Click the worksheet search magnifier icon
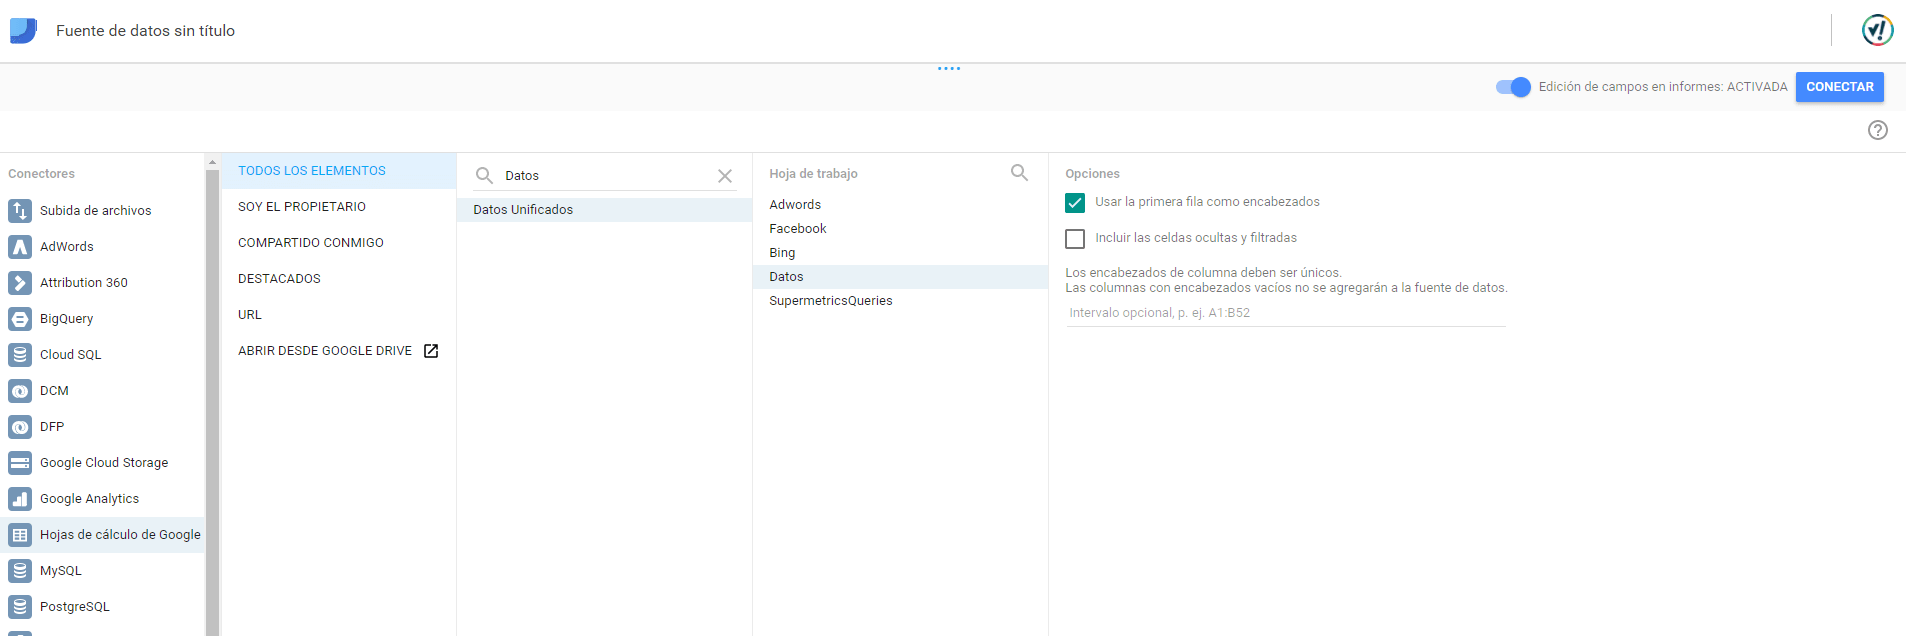The width and height of the screenshot is (1906, 636). click(x=1019, y=173)
